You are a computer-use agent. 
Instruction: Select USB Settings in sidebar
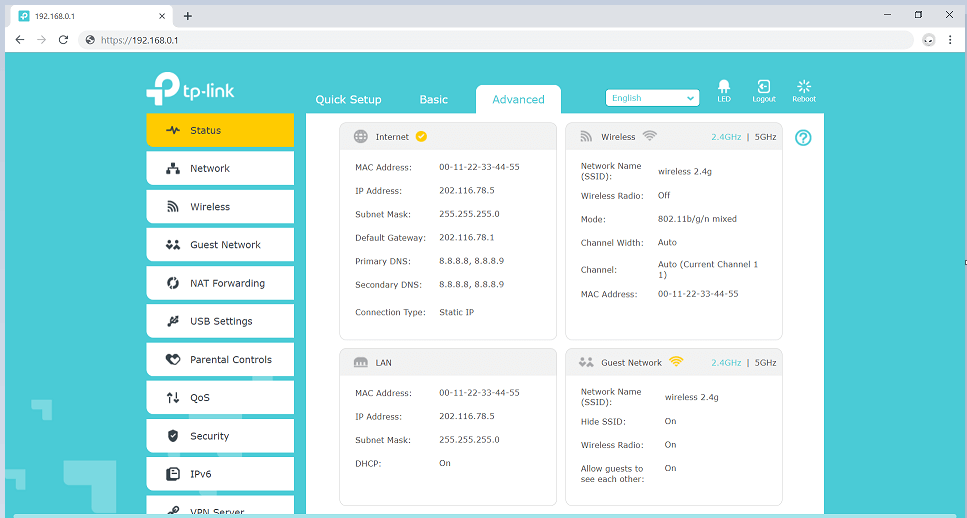coord(220,321)
